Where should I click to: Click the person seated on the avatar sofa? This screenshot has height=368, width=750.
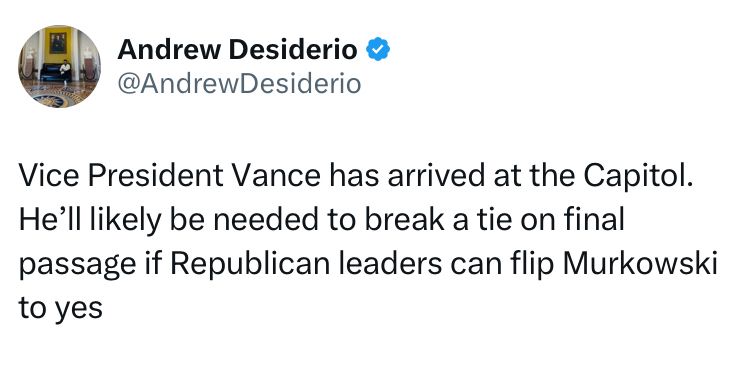click(65, 67)
